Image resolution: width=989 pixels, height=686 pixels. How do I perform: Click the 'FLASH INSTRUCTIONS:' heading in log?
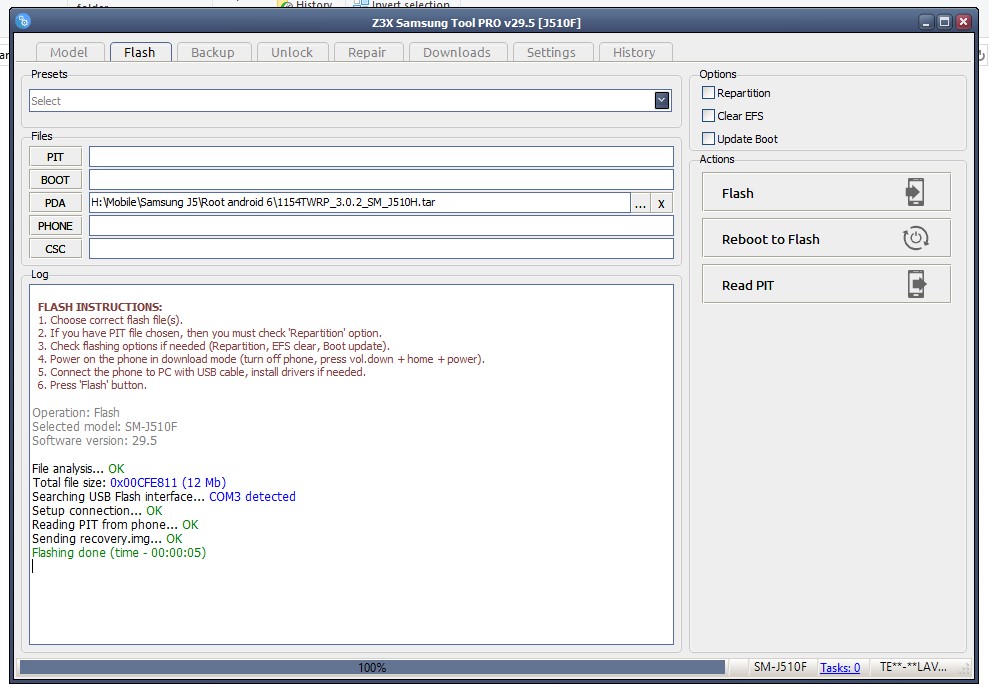coord(100,307)
